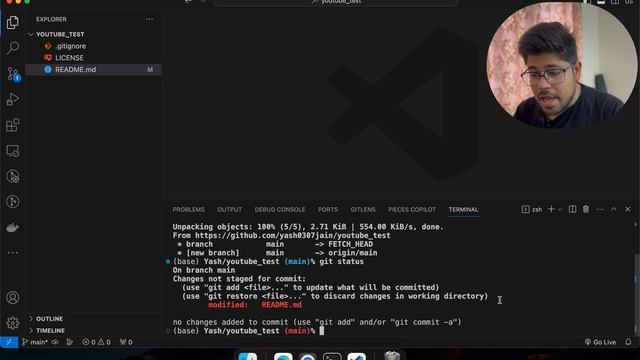Click the terminal scrollbar
Viewport: 640px width, 360px height.
(x=636, y=293)
